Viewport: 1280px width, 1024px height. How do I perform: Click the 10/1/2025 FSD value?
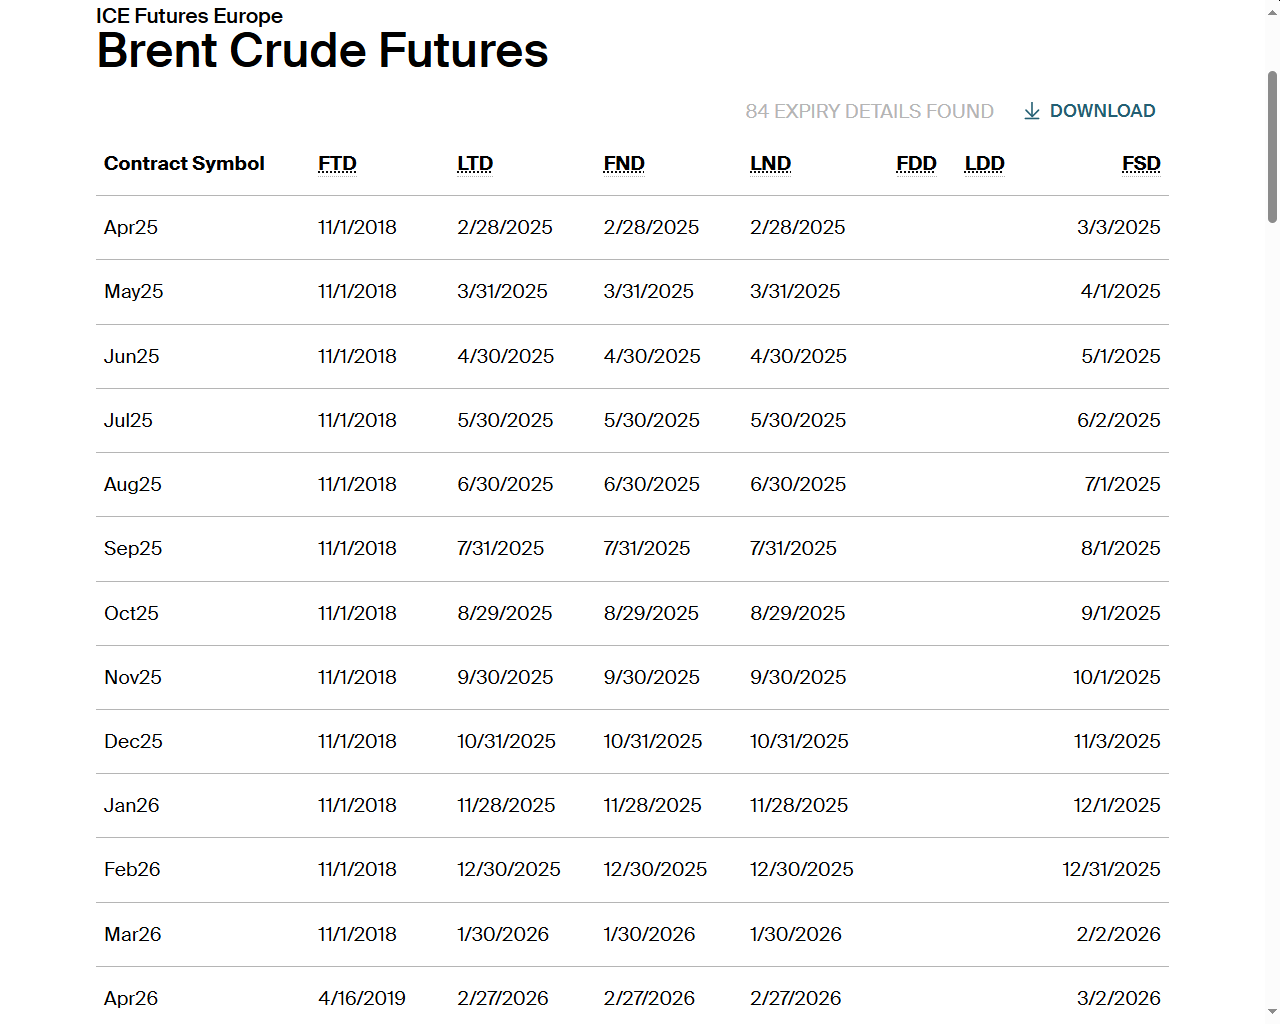pos(1116,677)
